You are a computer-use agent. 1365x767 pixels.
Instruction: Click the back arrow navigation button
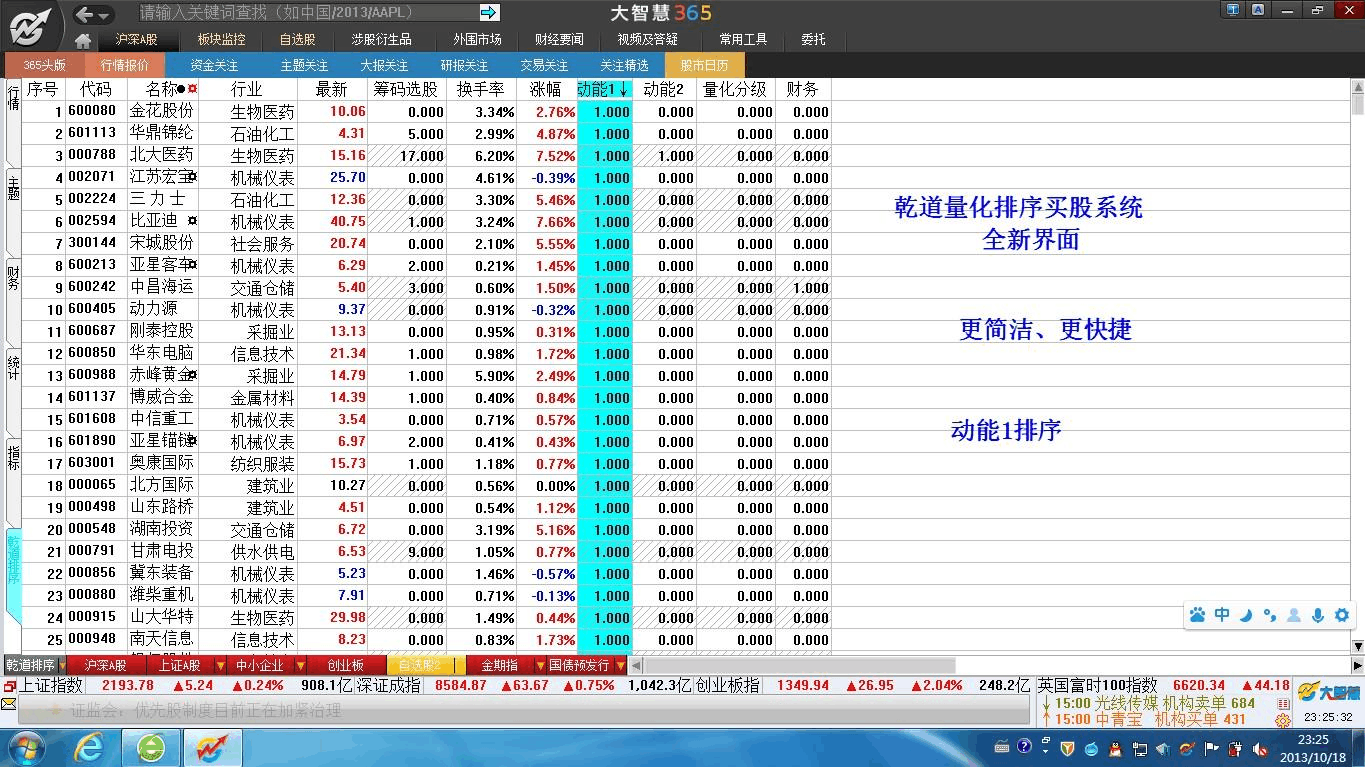(x=85, y=14)
